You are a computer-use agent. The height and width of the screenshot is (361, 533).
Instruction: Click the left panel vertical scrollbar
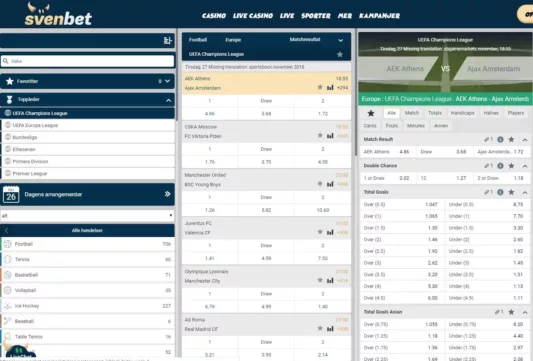(176, 75)
